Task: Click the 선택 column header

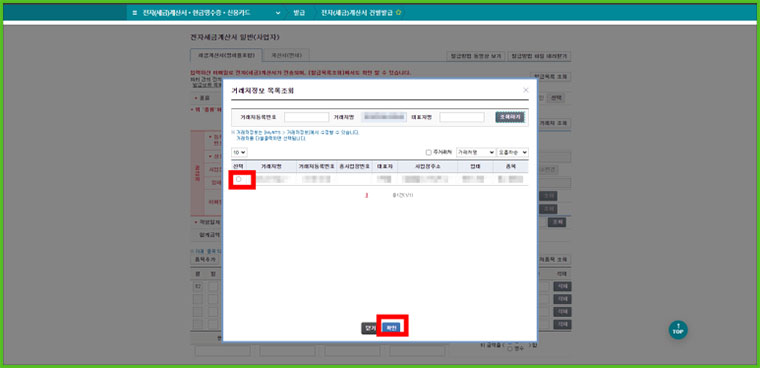Action: click(238, 166)
